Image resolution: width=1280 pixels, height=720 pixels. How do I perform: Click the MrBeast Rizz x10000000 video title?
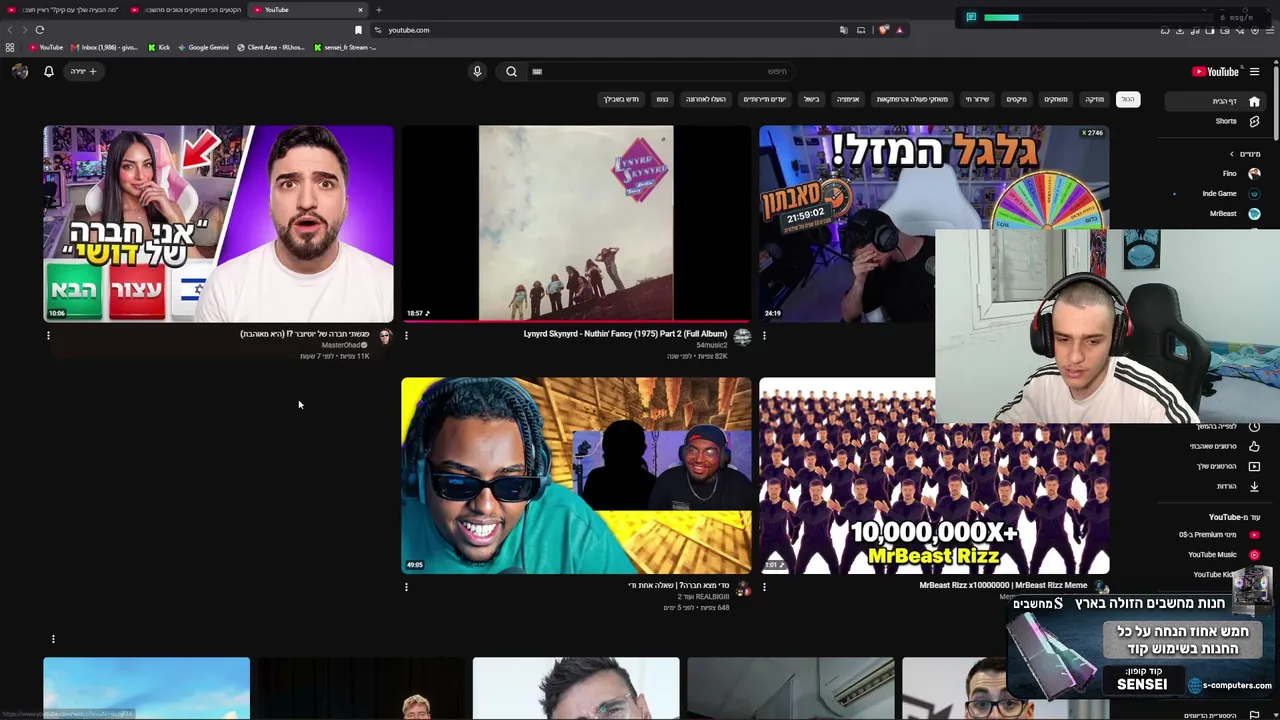pyautogui.click(x=1003, y=585)
